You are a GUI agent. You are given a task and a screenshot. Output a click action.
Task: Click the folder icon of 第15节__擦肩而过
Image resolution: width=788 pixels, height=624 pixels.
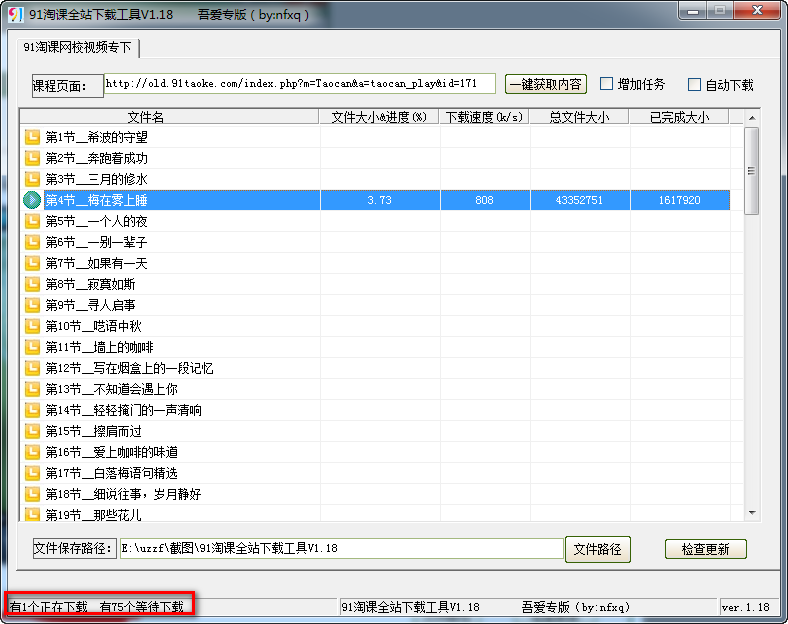[32, 431]
